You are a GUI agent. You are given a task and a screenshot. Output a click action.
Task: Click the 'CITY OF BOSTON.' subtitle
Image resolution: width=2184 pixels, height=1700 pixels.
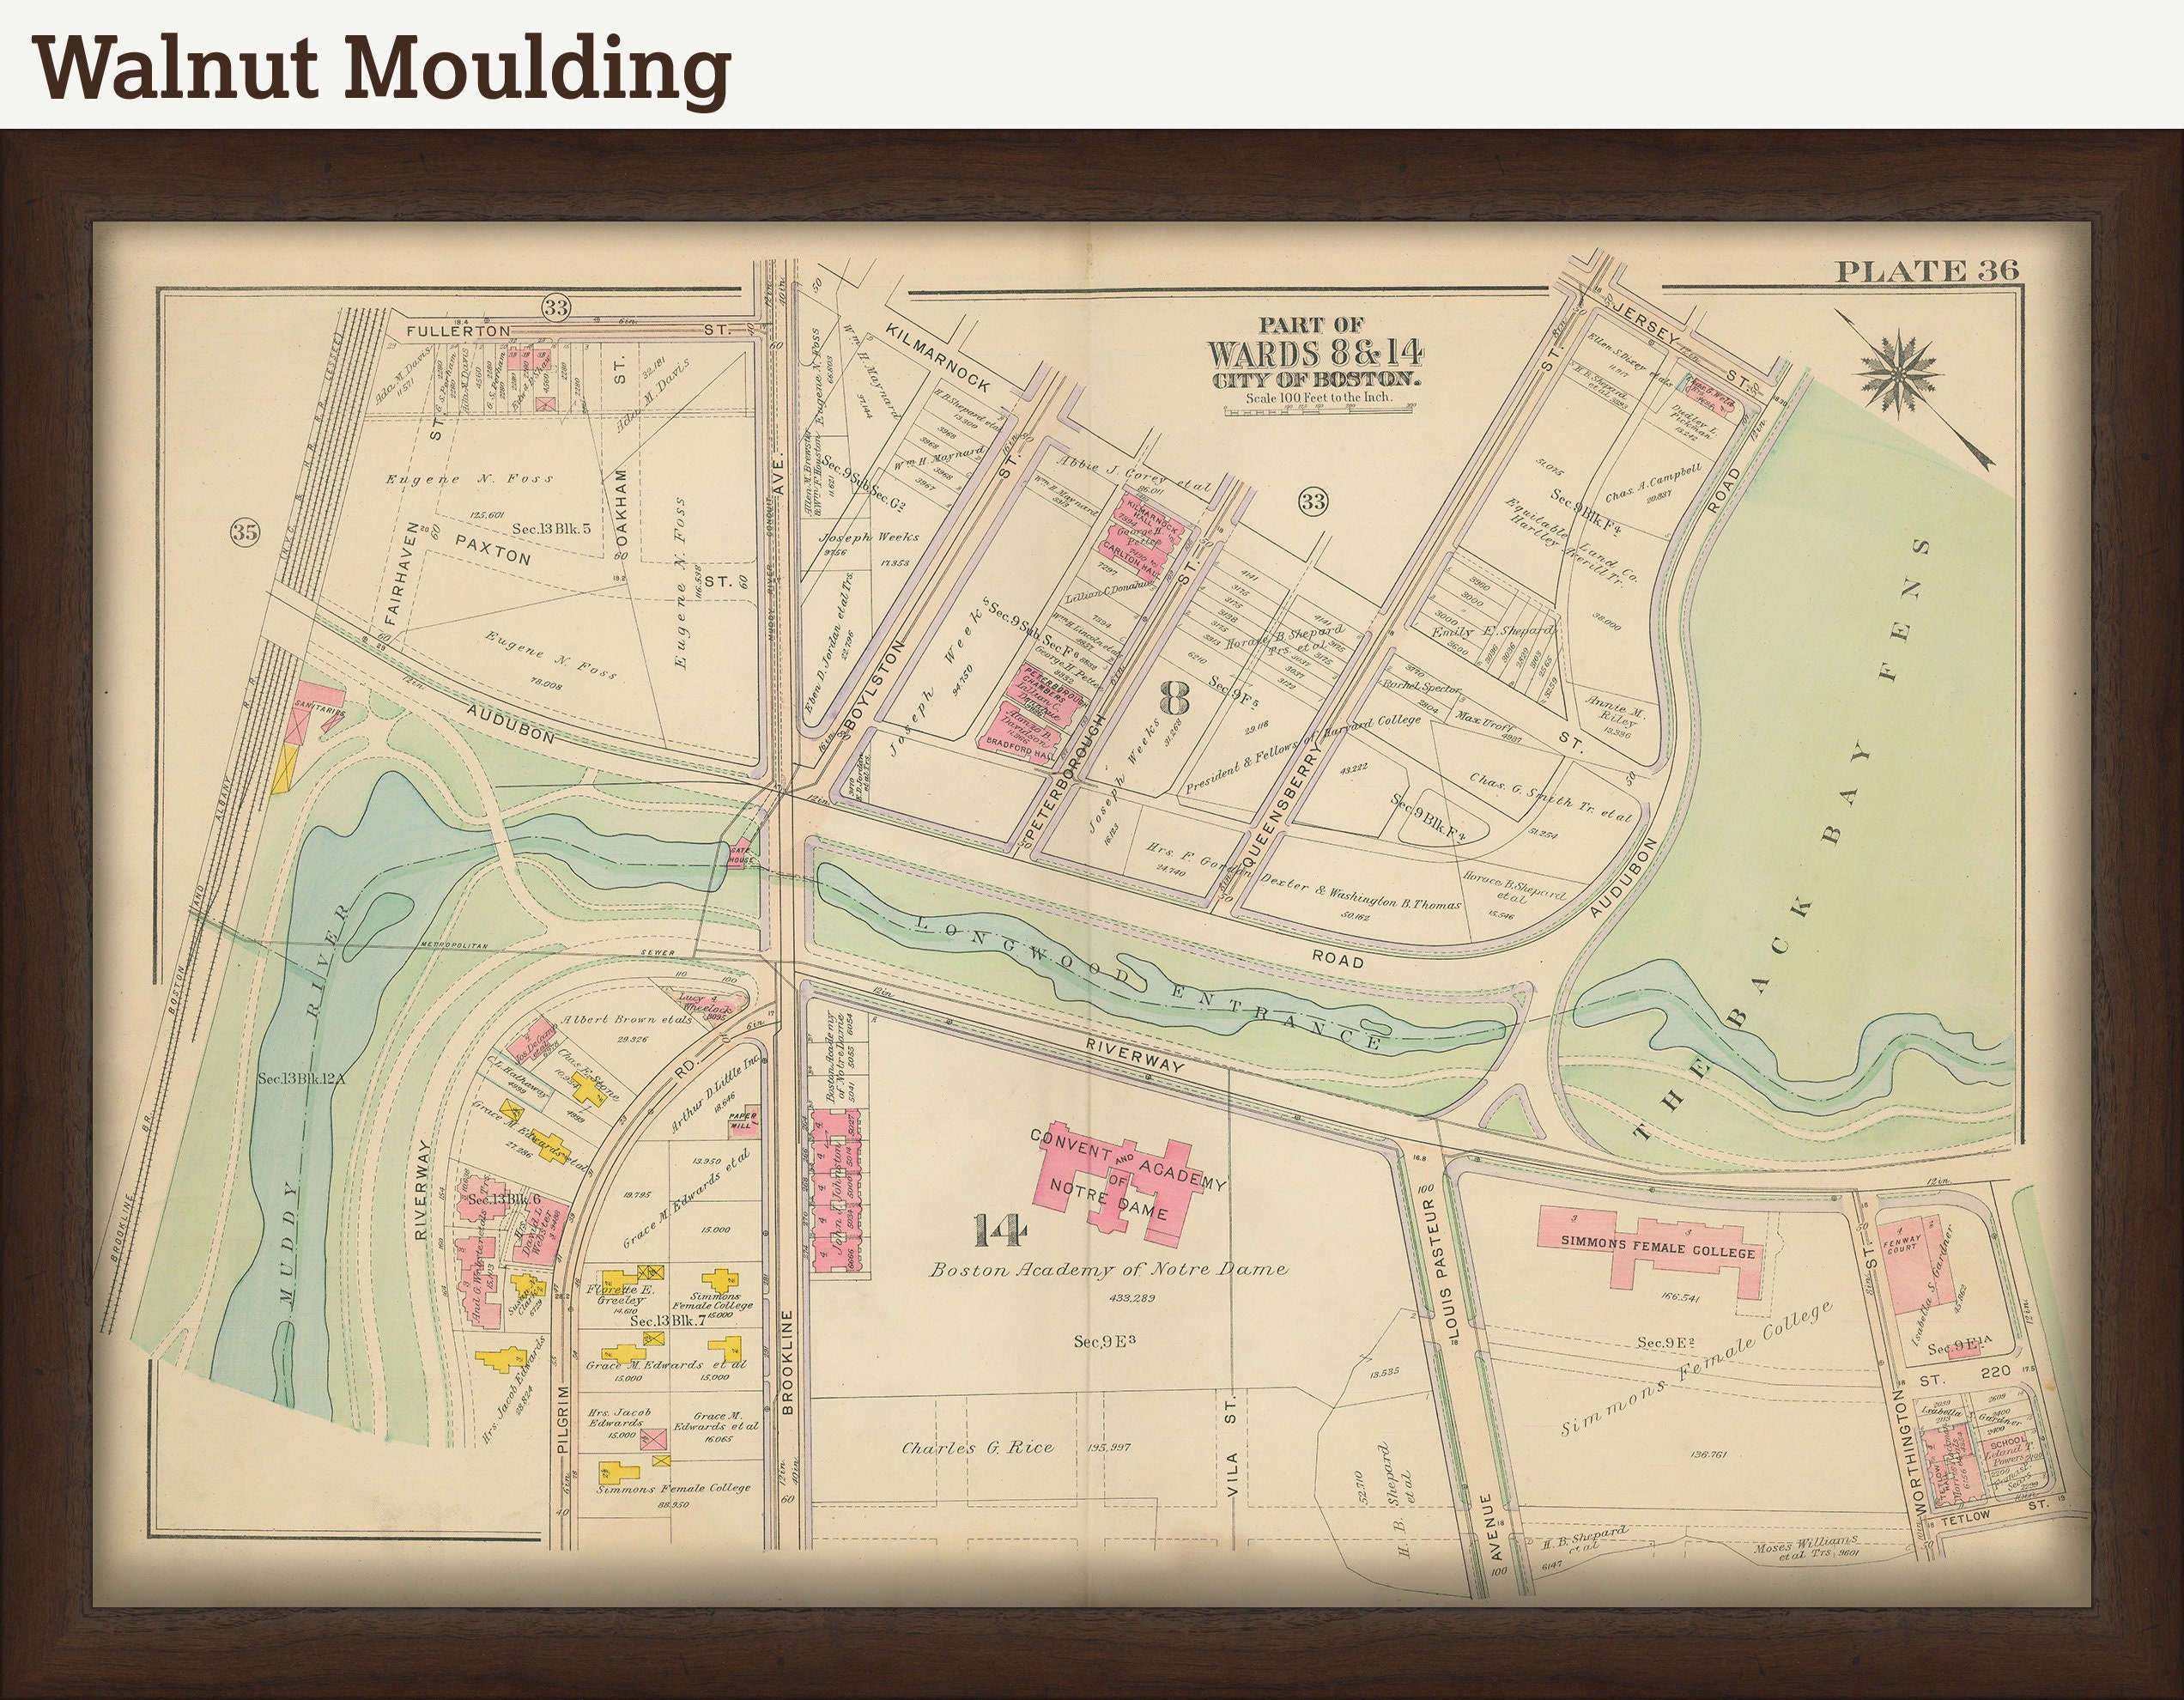pyautogui.click(x=1315, y=381)
